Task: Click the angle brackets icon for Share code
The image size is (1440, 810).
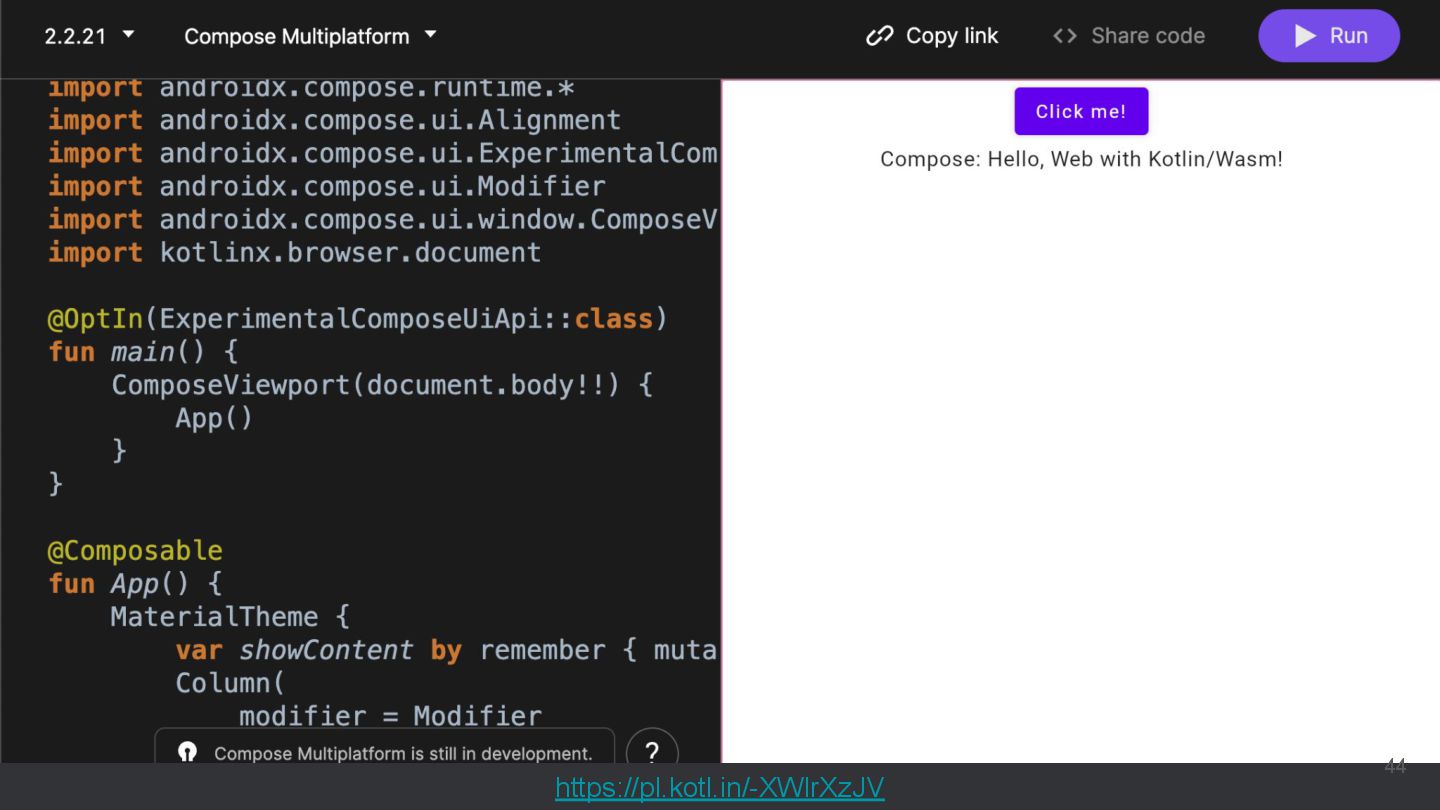Action: [1065, 36]
